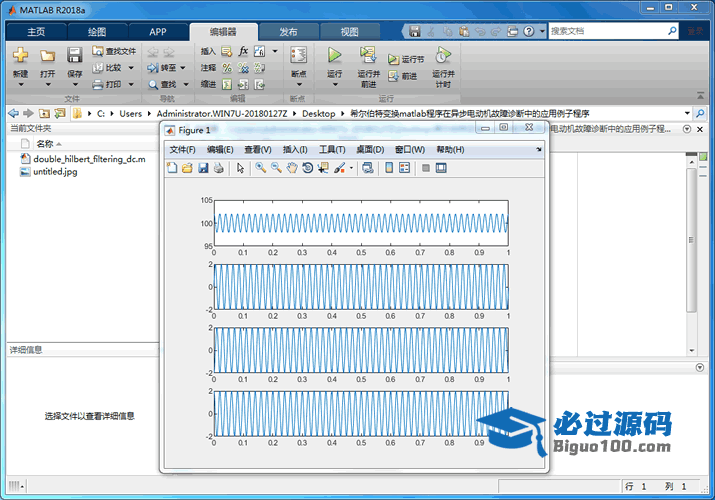Click the 打开 (Open) folder icon
This screenshot has width=715, height=500.
[47, 56]
